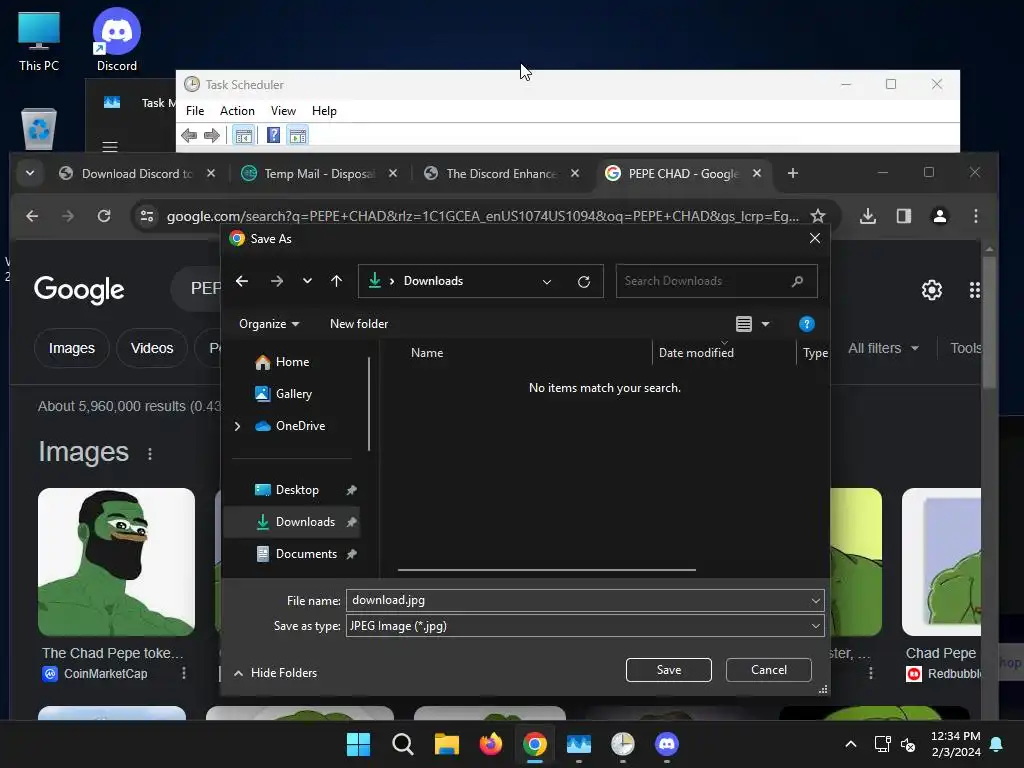The height and width of the screenshot is (768, 1024).
Task: Click the Cancel button
Action: tap(769, 670)
